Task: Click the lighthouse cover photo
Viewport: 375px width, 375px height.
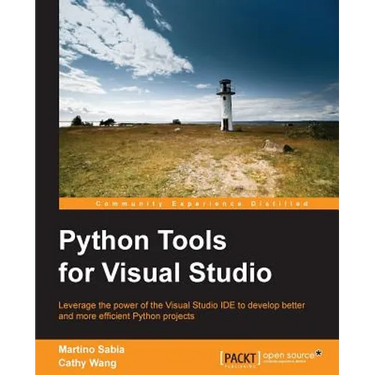Action: click(199, 99)
